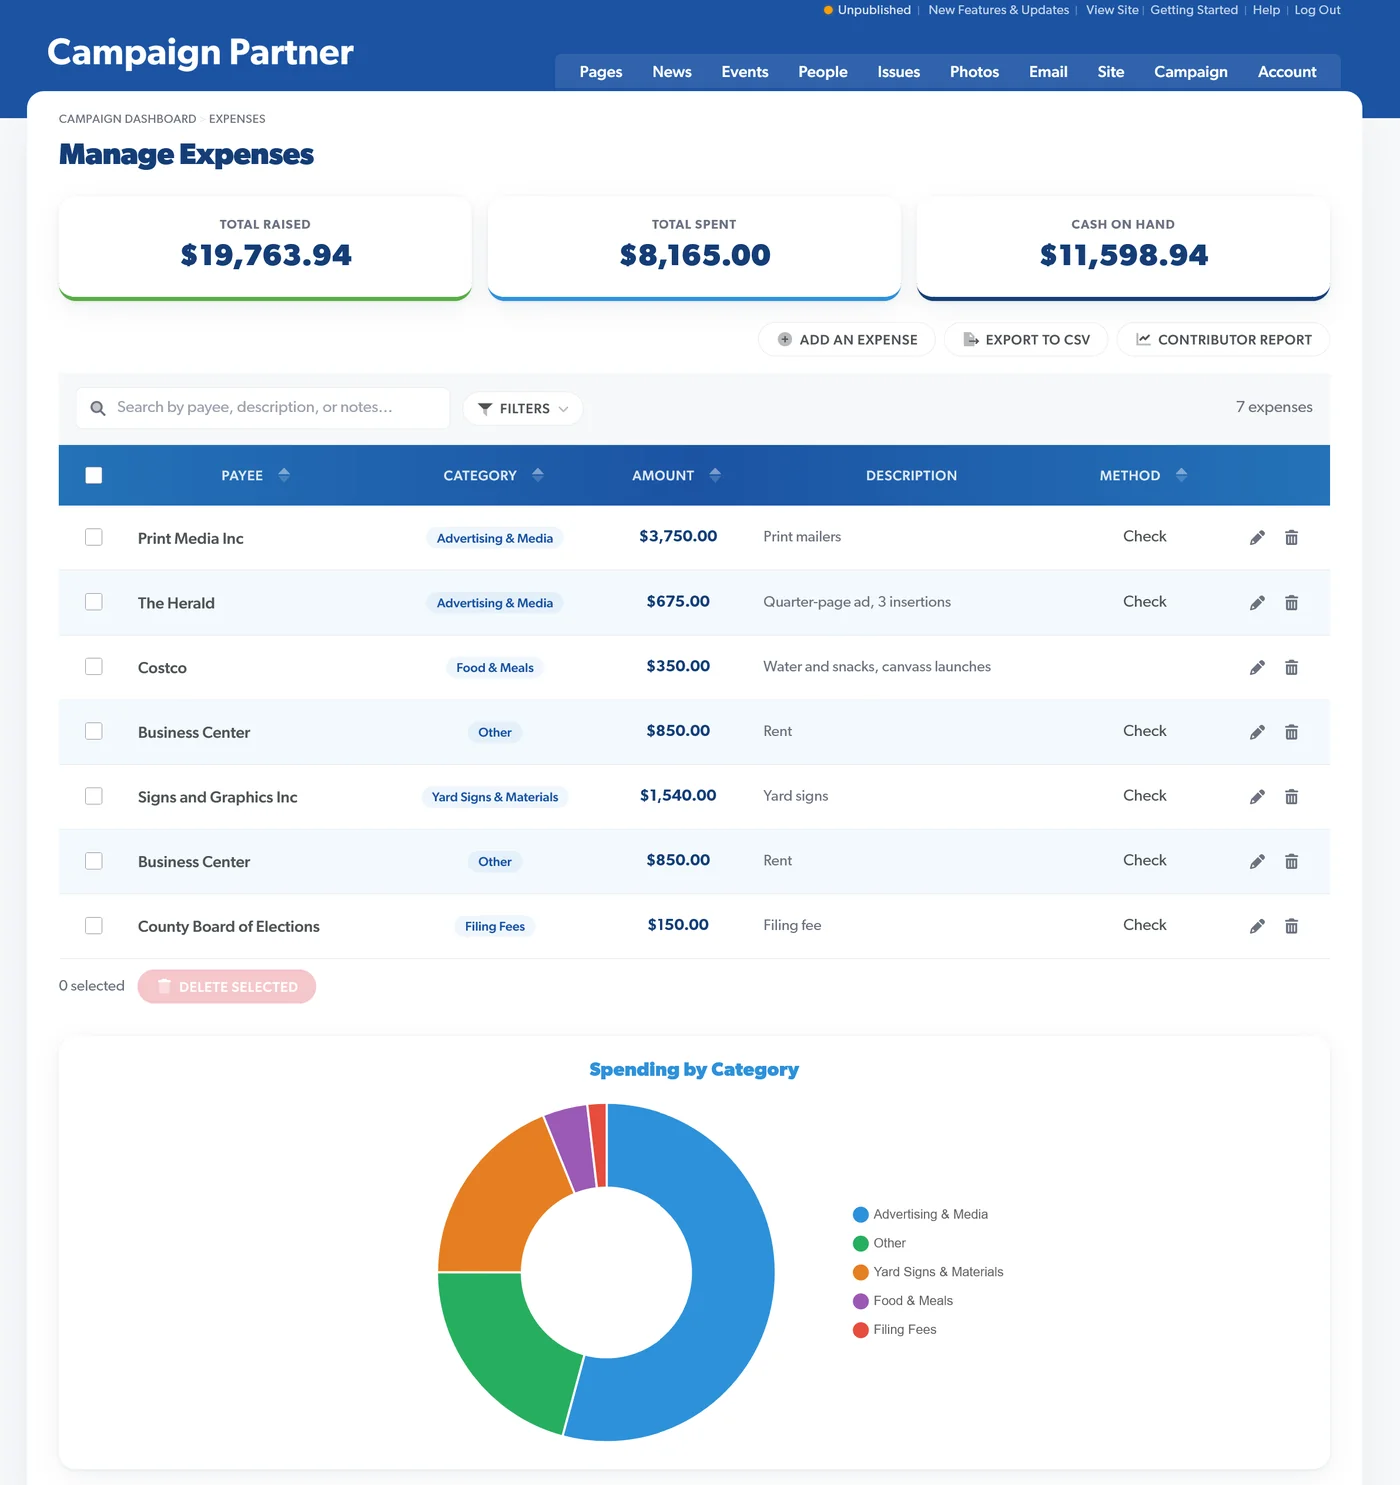Check the Signs and Graphics Inc checkbox
This screenshot has height=1485, width=1400.
click(94, 796)
